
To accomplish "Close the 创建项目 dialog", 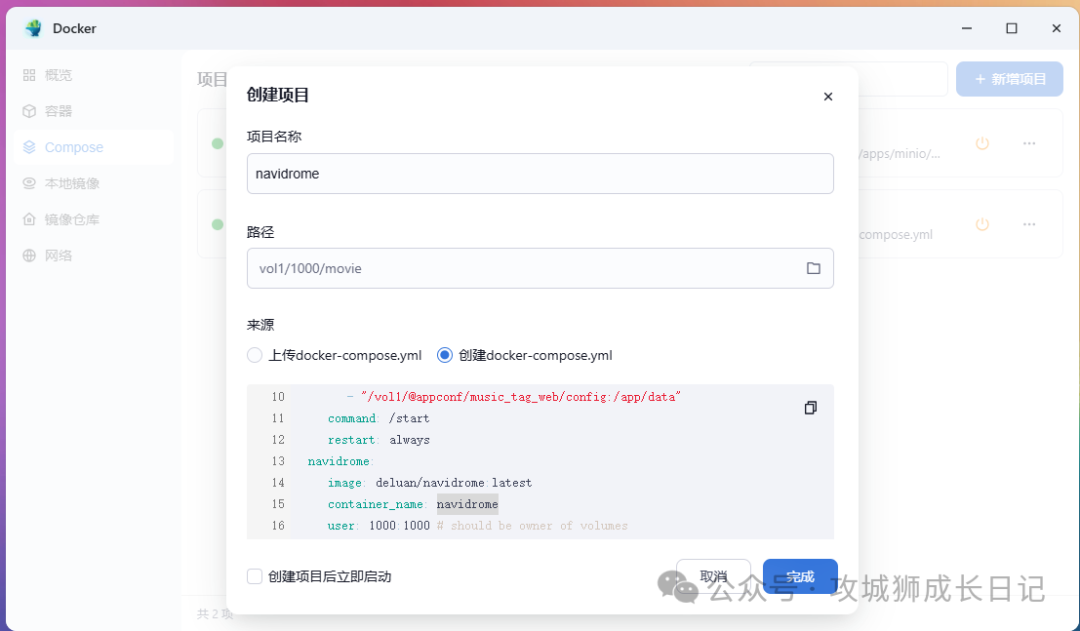I will (x=828, y=96).
